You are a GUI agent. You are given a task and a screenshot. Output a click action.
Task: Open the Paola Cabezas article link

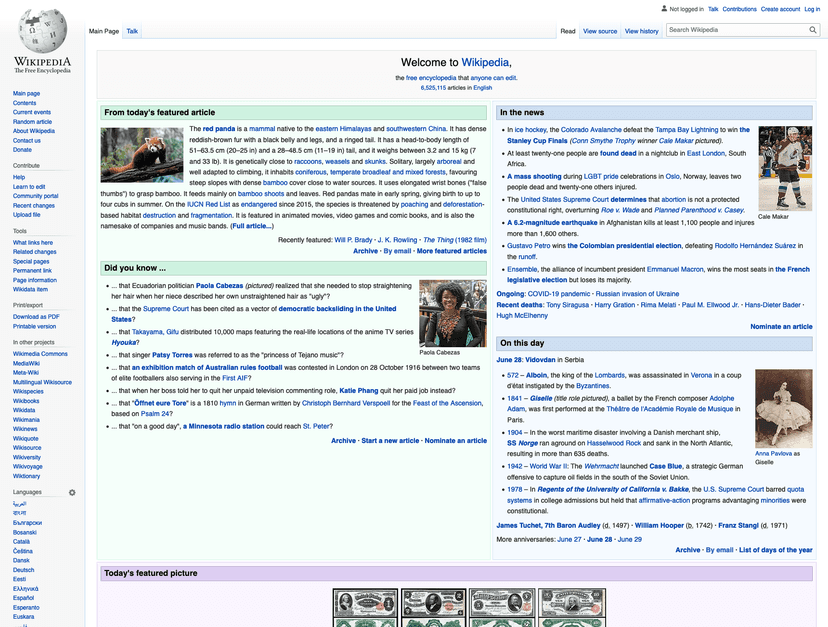(219, 286)
